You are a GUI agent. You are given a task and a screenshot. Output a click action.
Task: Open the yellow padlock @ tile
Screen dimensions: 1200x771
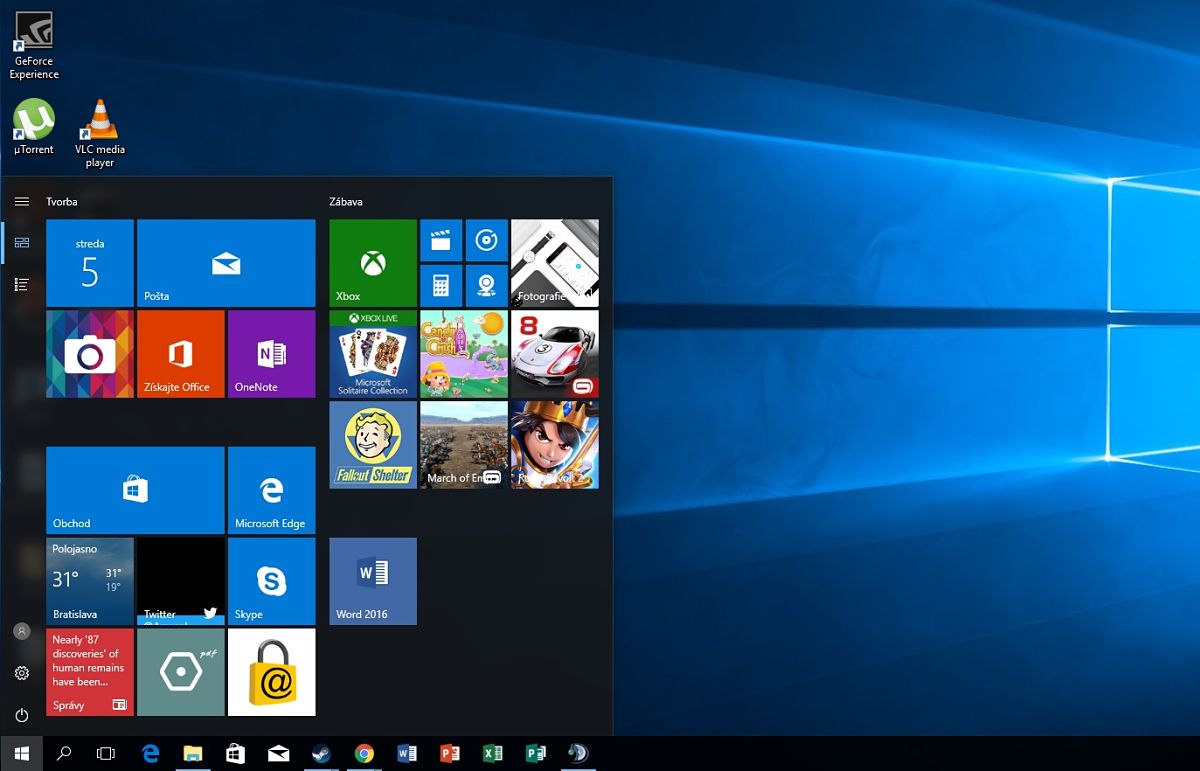(x=272, y=672)
